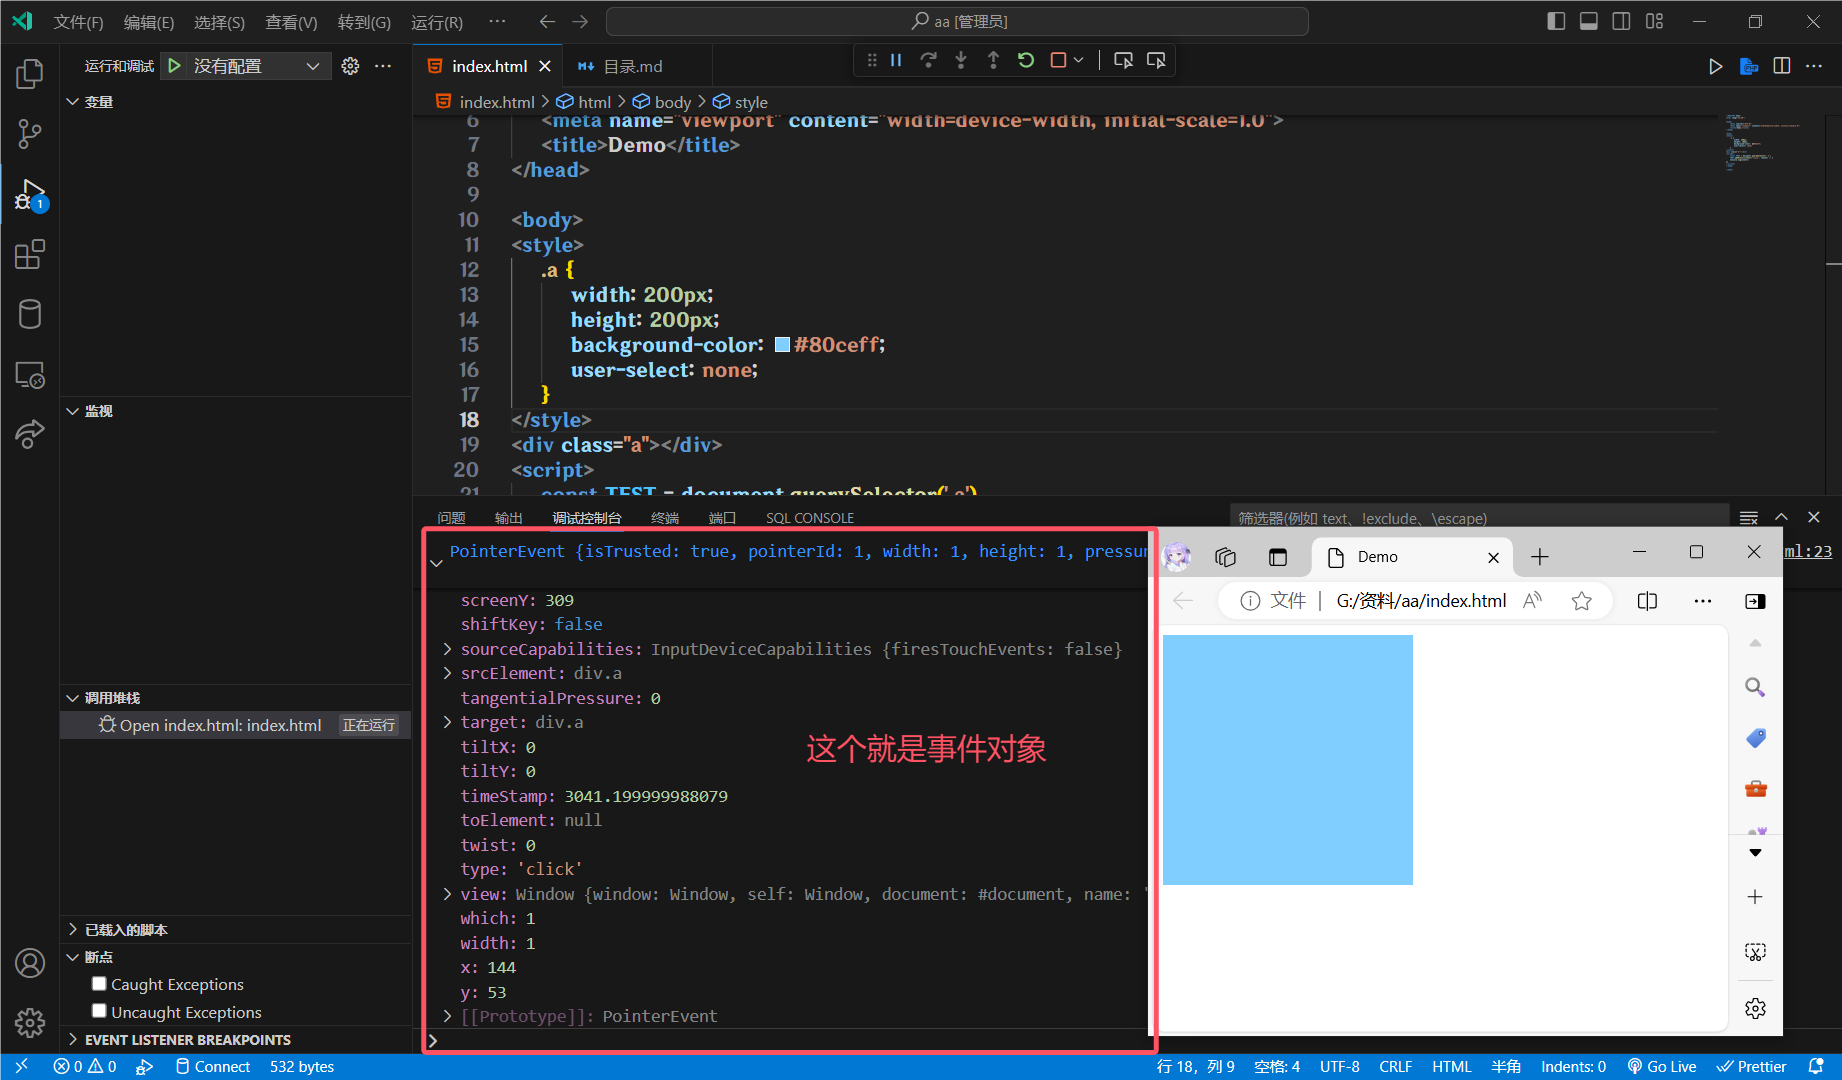
Task: Enable Uncaught Exceptions breakpoint
Action: point(99,1011)
